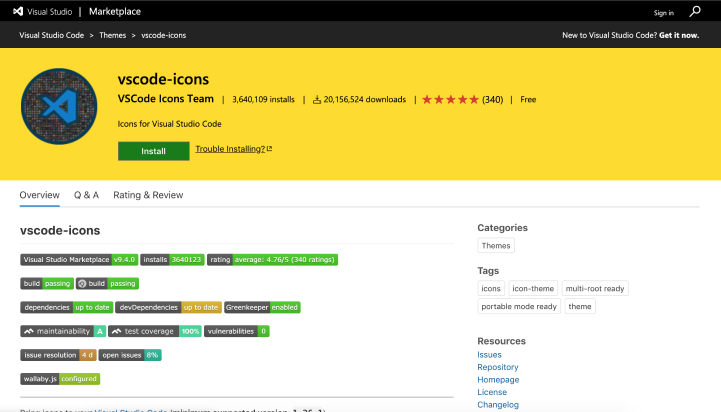Screen dimensions: 721x412
Task: Switch to the Q & A tab
Action: (x=86, y=195)
